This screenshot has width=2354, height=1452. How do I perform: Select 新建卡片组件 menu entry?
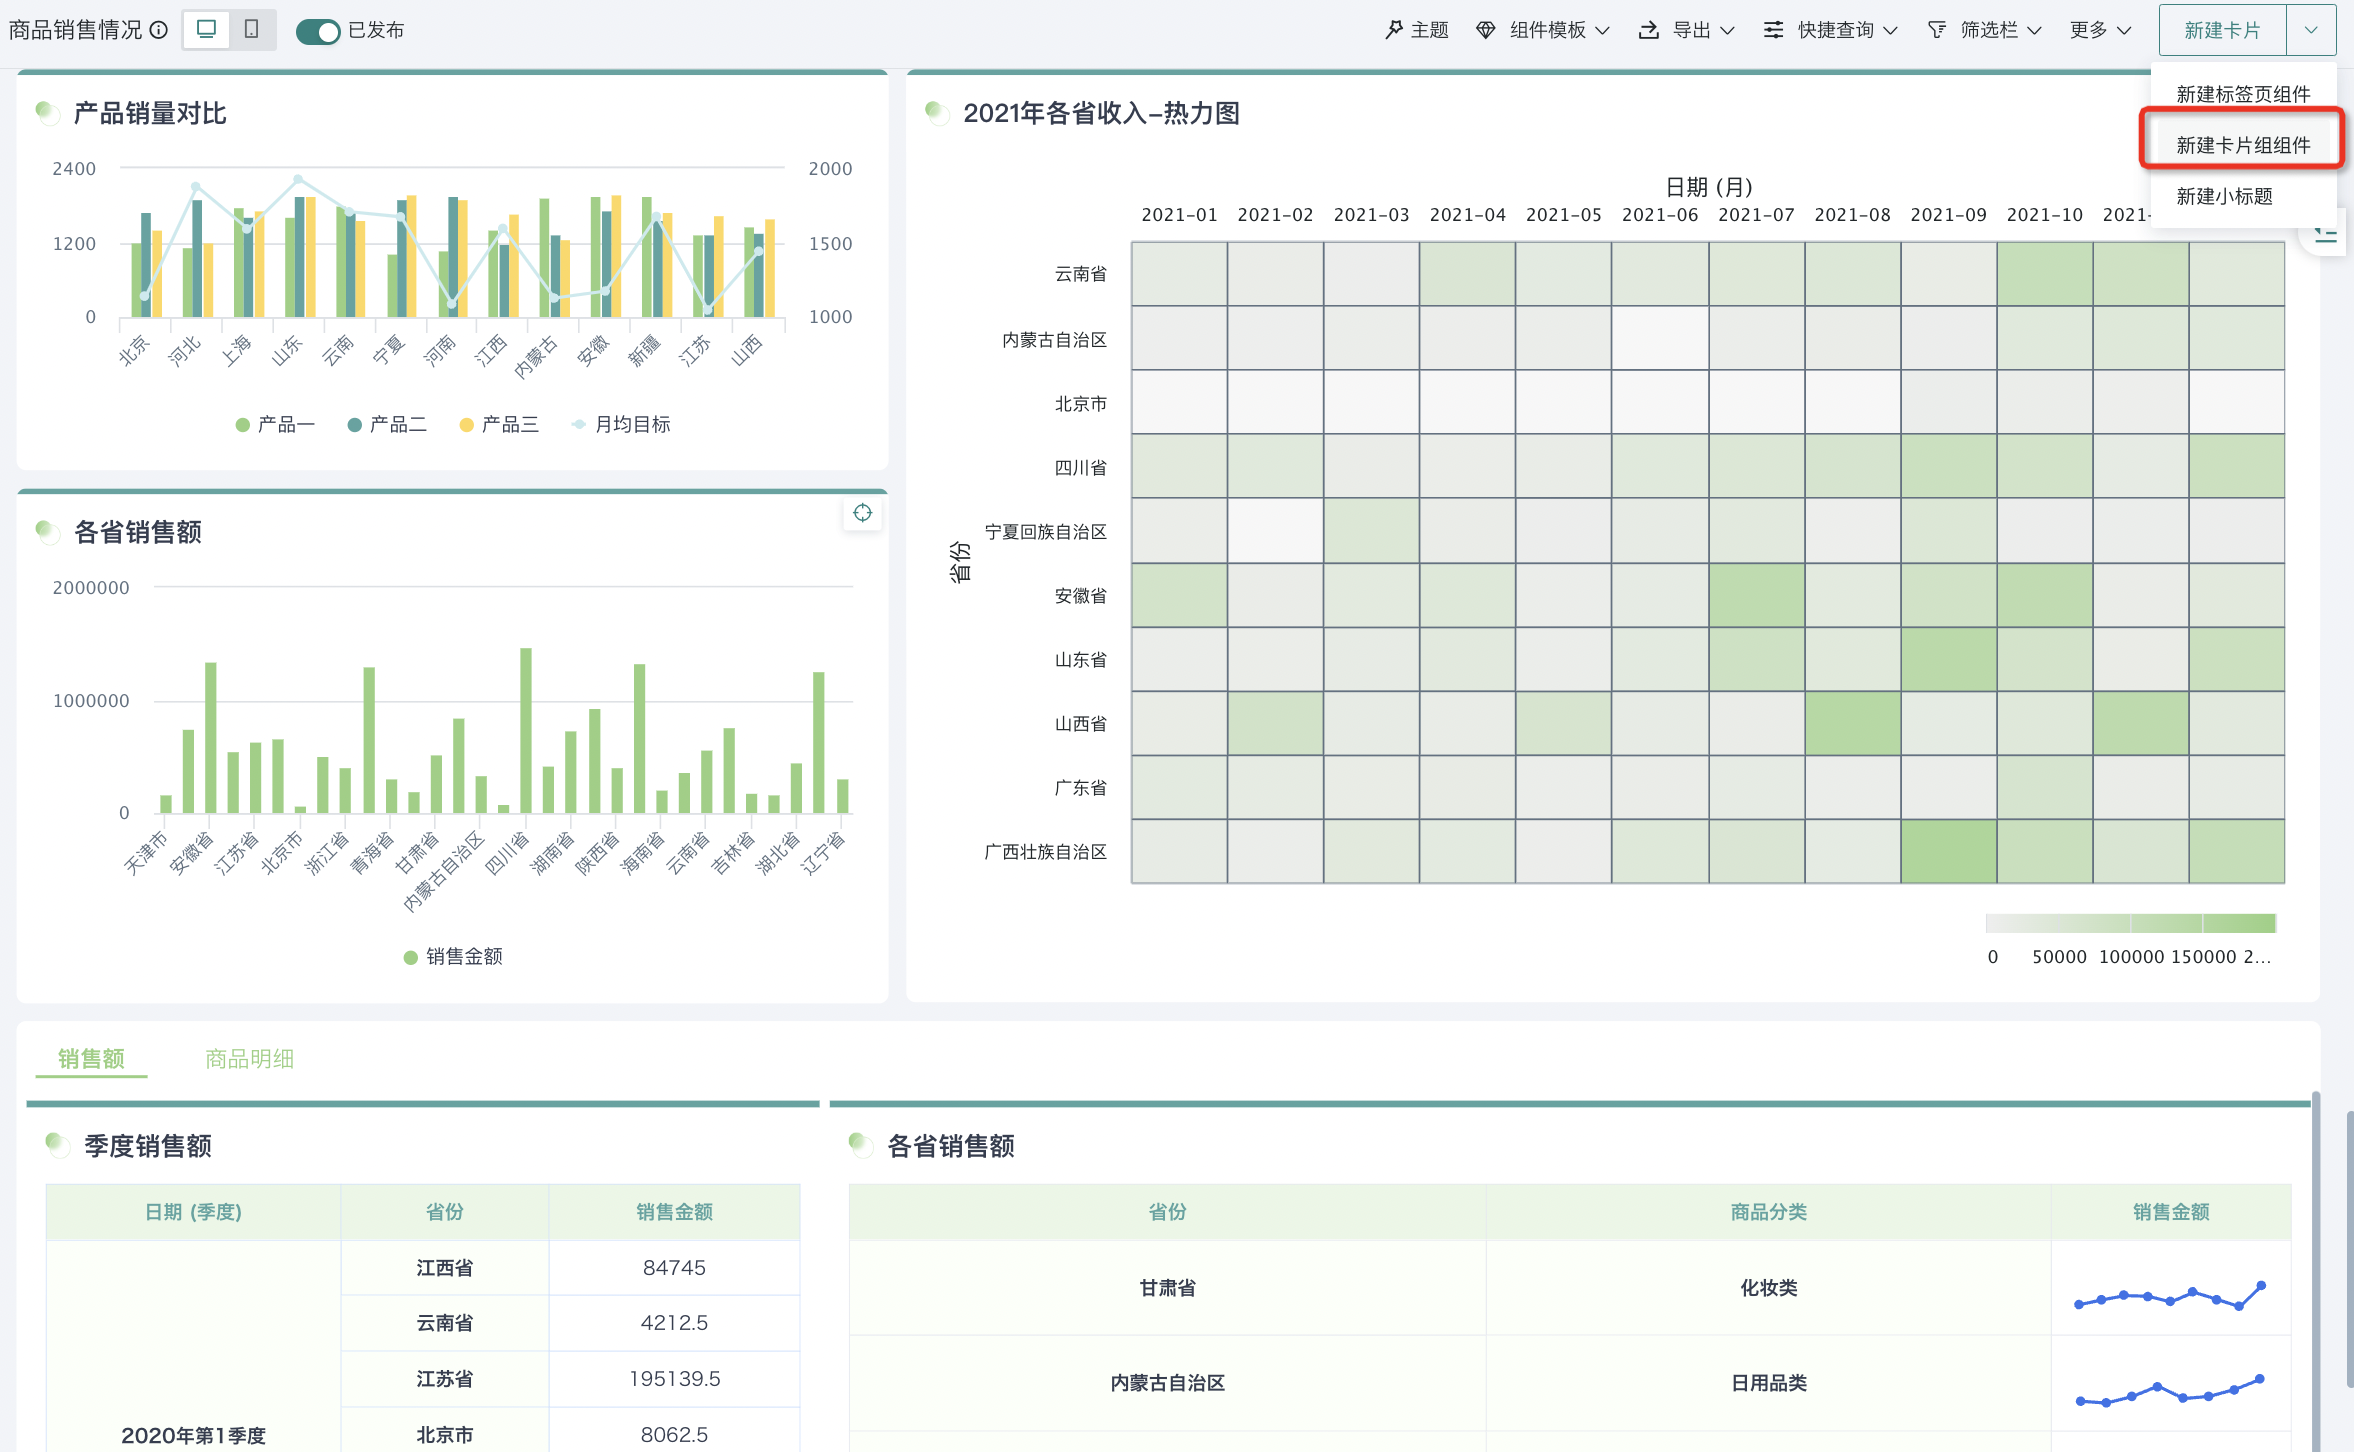[2242, 145]
